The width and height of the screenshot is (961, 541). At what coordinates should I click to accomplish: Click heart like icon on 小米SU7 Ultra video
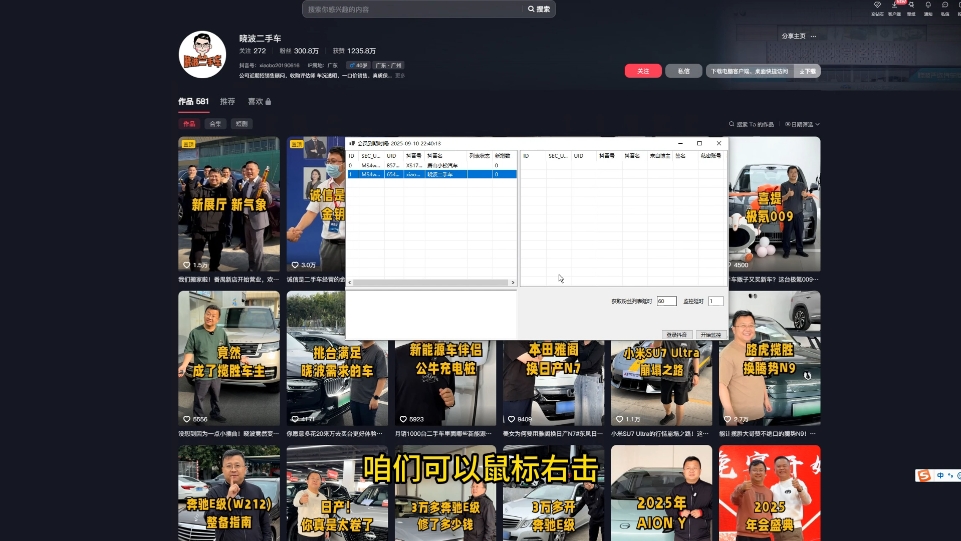coord(619,419)
